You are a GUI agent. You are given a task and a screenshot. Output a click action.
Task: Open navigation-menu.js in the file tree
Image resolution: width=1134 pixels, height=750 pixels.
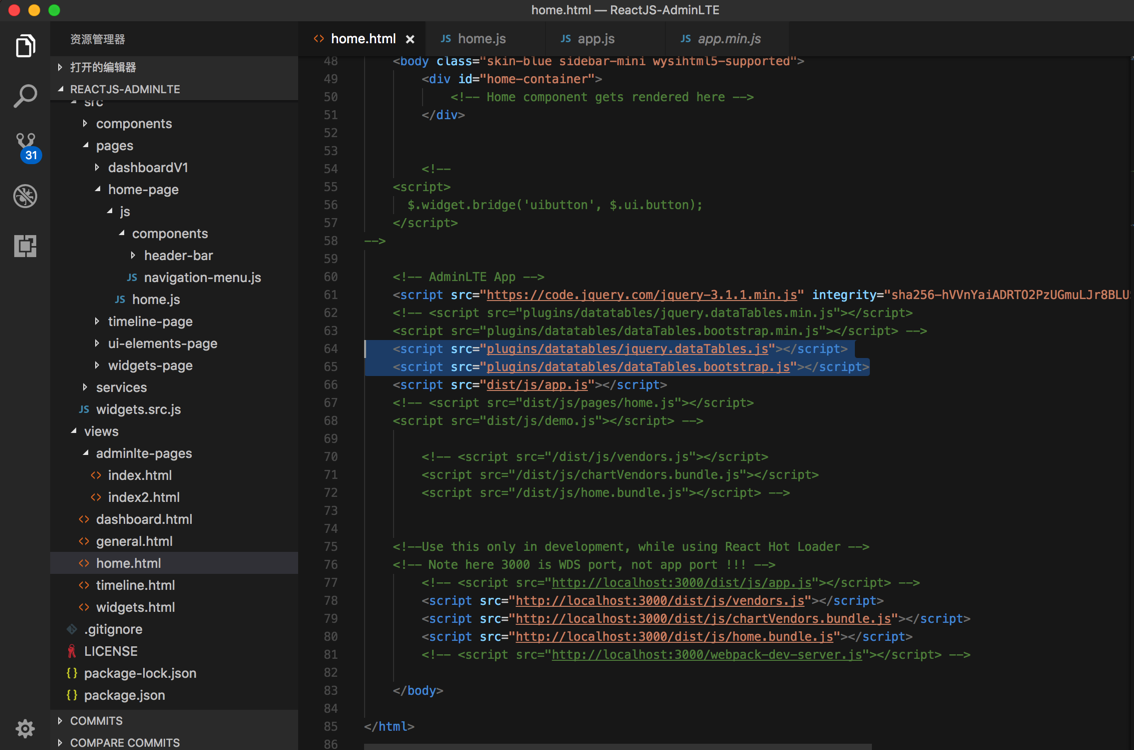pyautogui.click(x=201, y=278)
